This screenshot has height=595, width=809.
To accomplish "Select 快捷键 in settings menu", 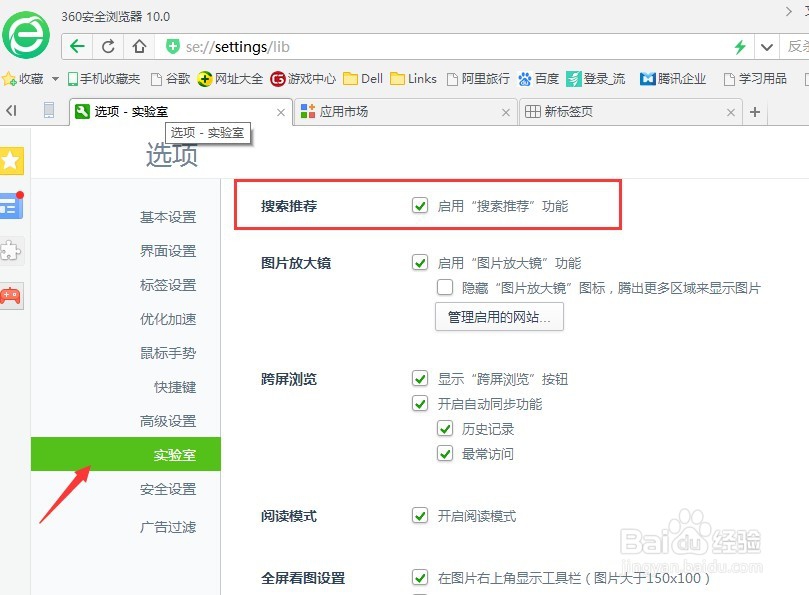I will [x=175, y=388].
